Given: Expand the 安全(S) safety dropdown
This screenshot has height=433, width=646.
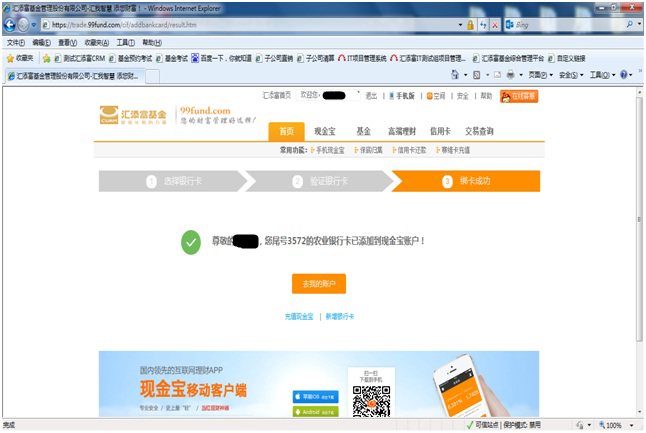Looking at the screenshot, I should pos(570,75).
